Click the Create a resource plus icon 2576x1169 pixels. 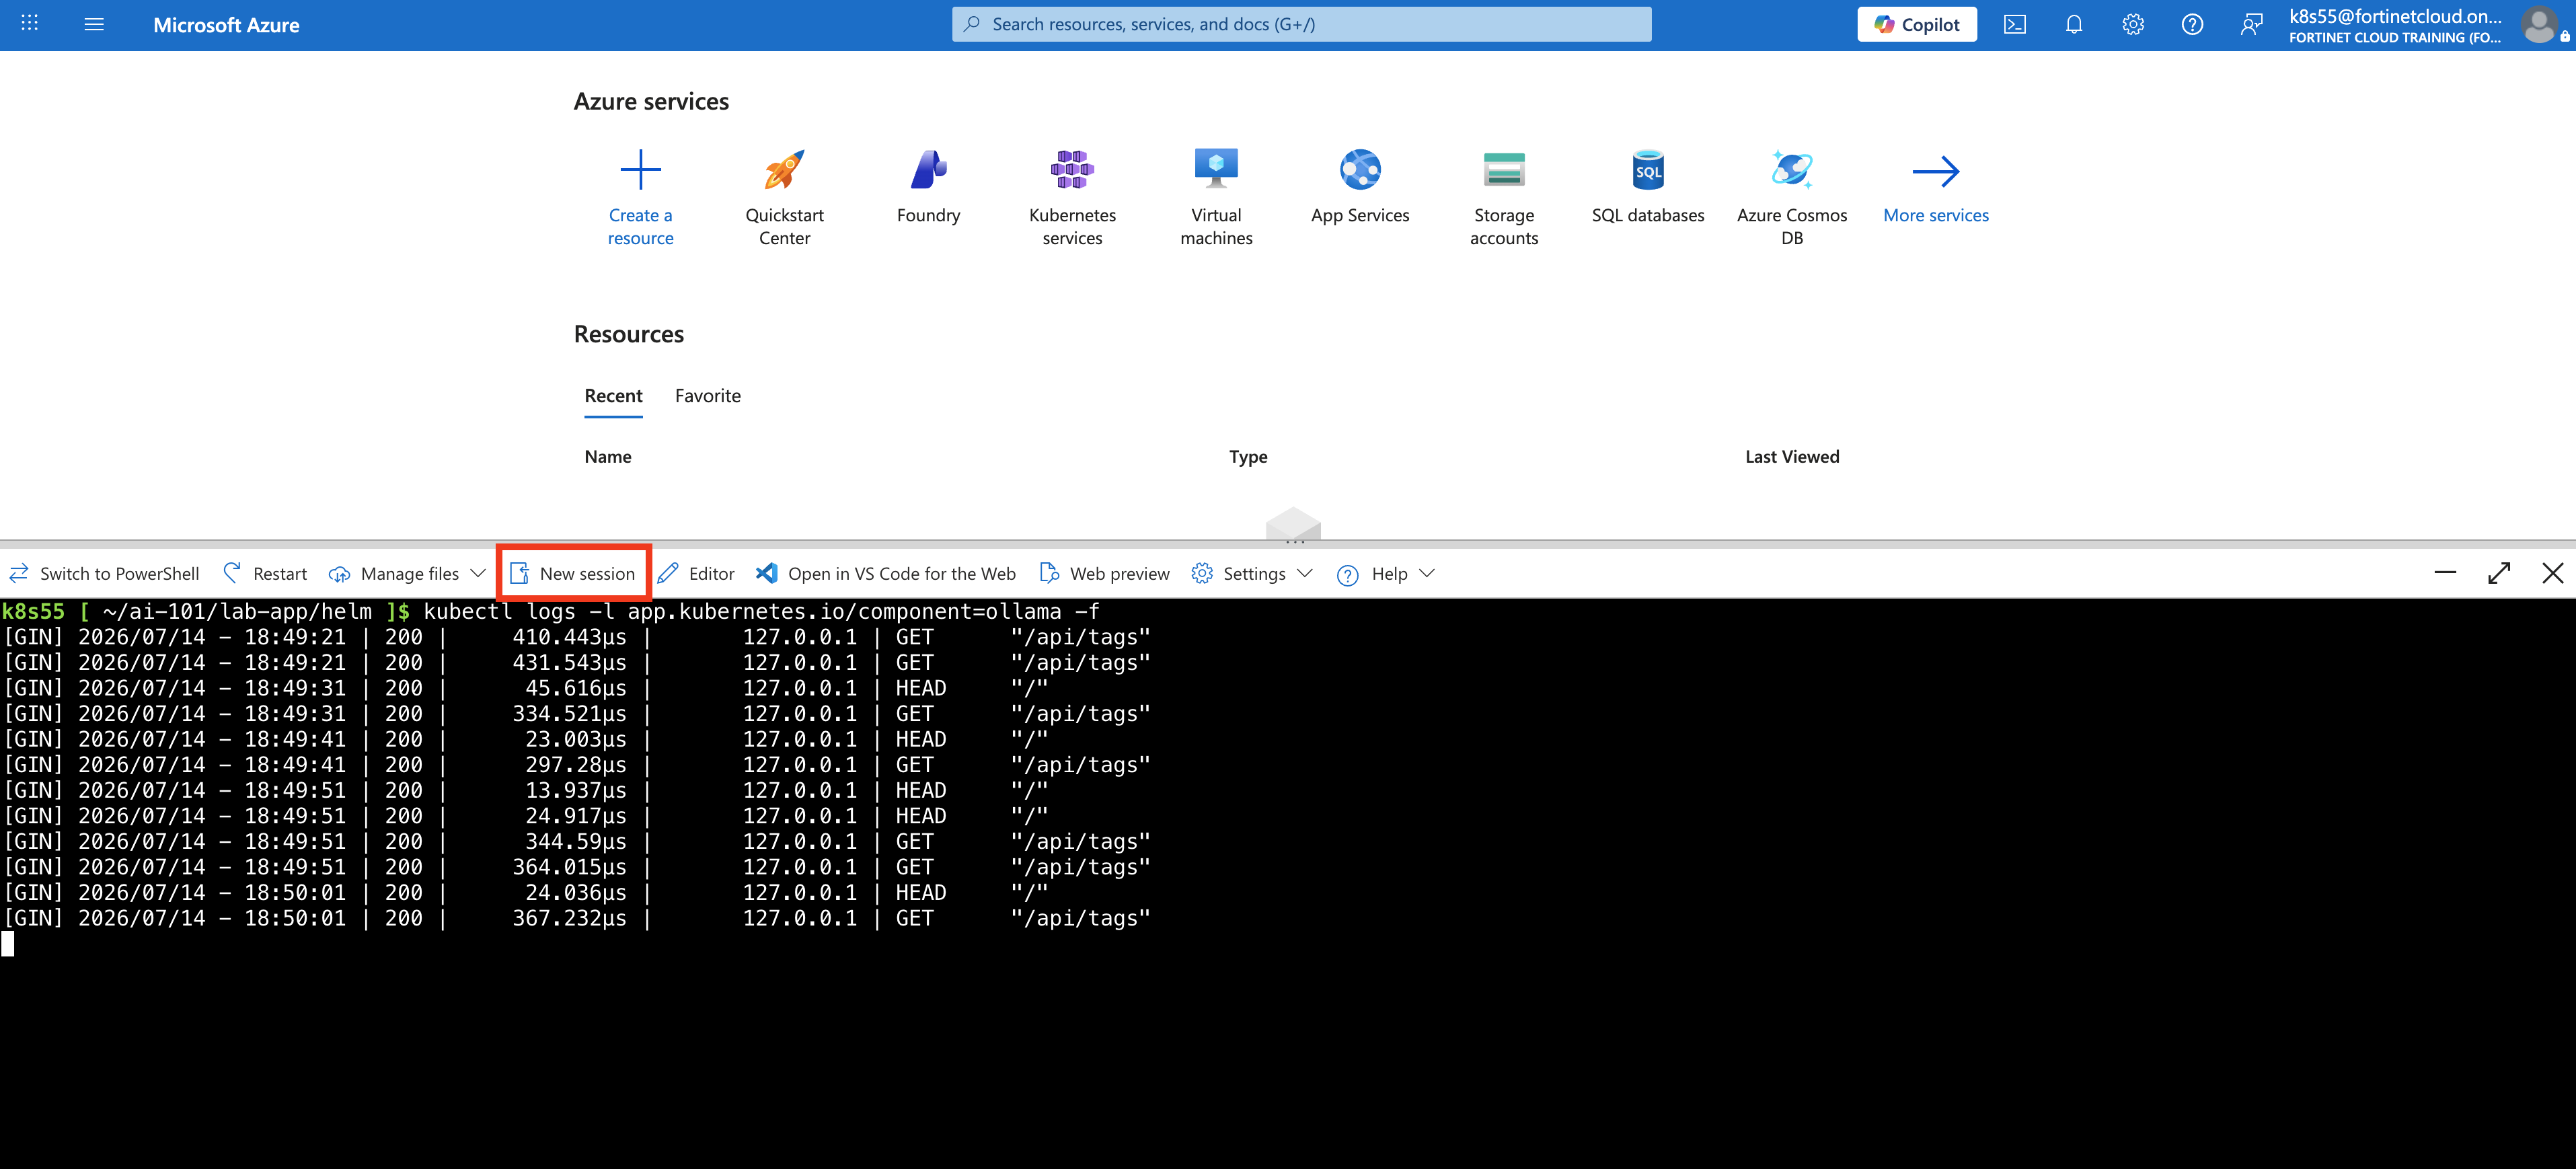(641, 170)
